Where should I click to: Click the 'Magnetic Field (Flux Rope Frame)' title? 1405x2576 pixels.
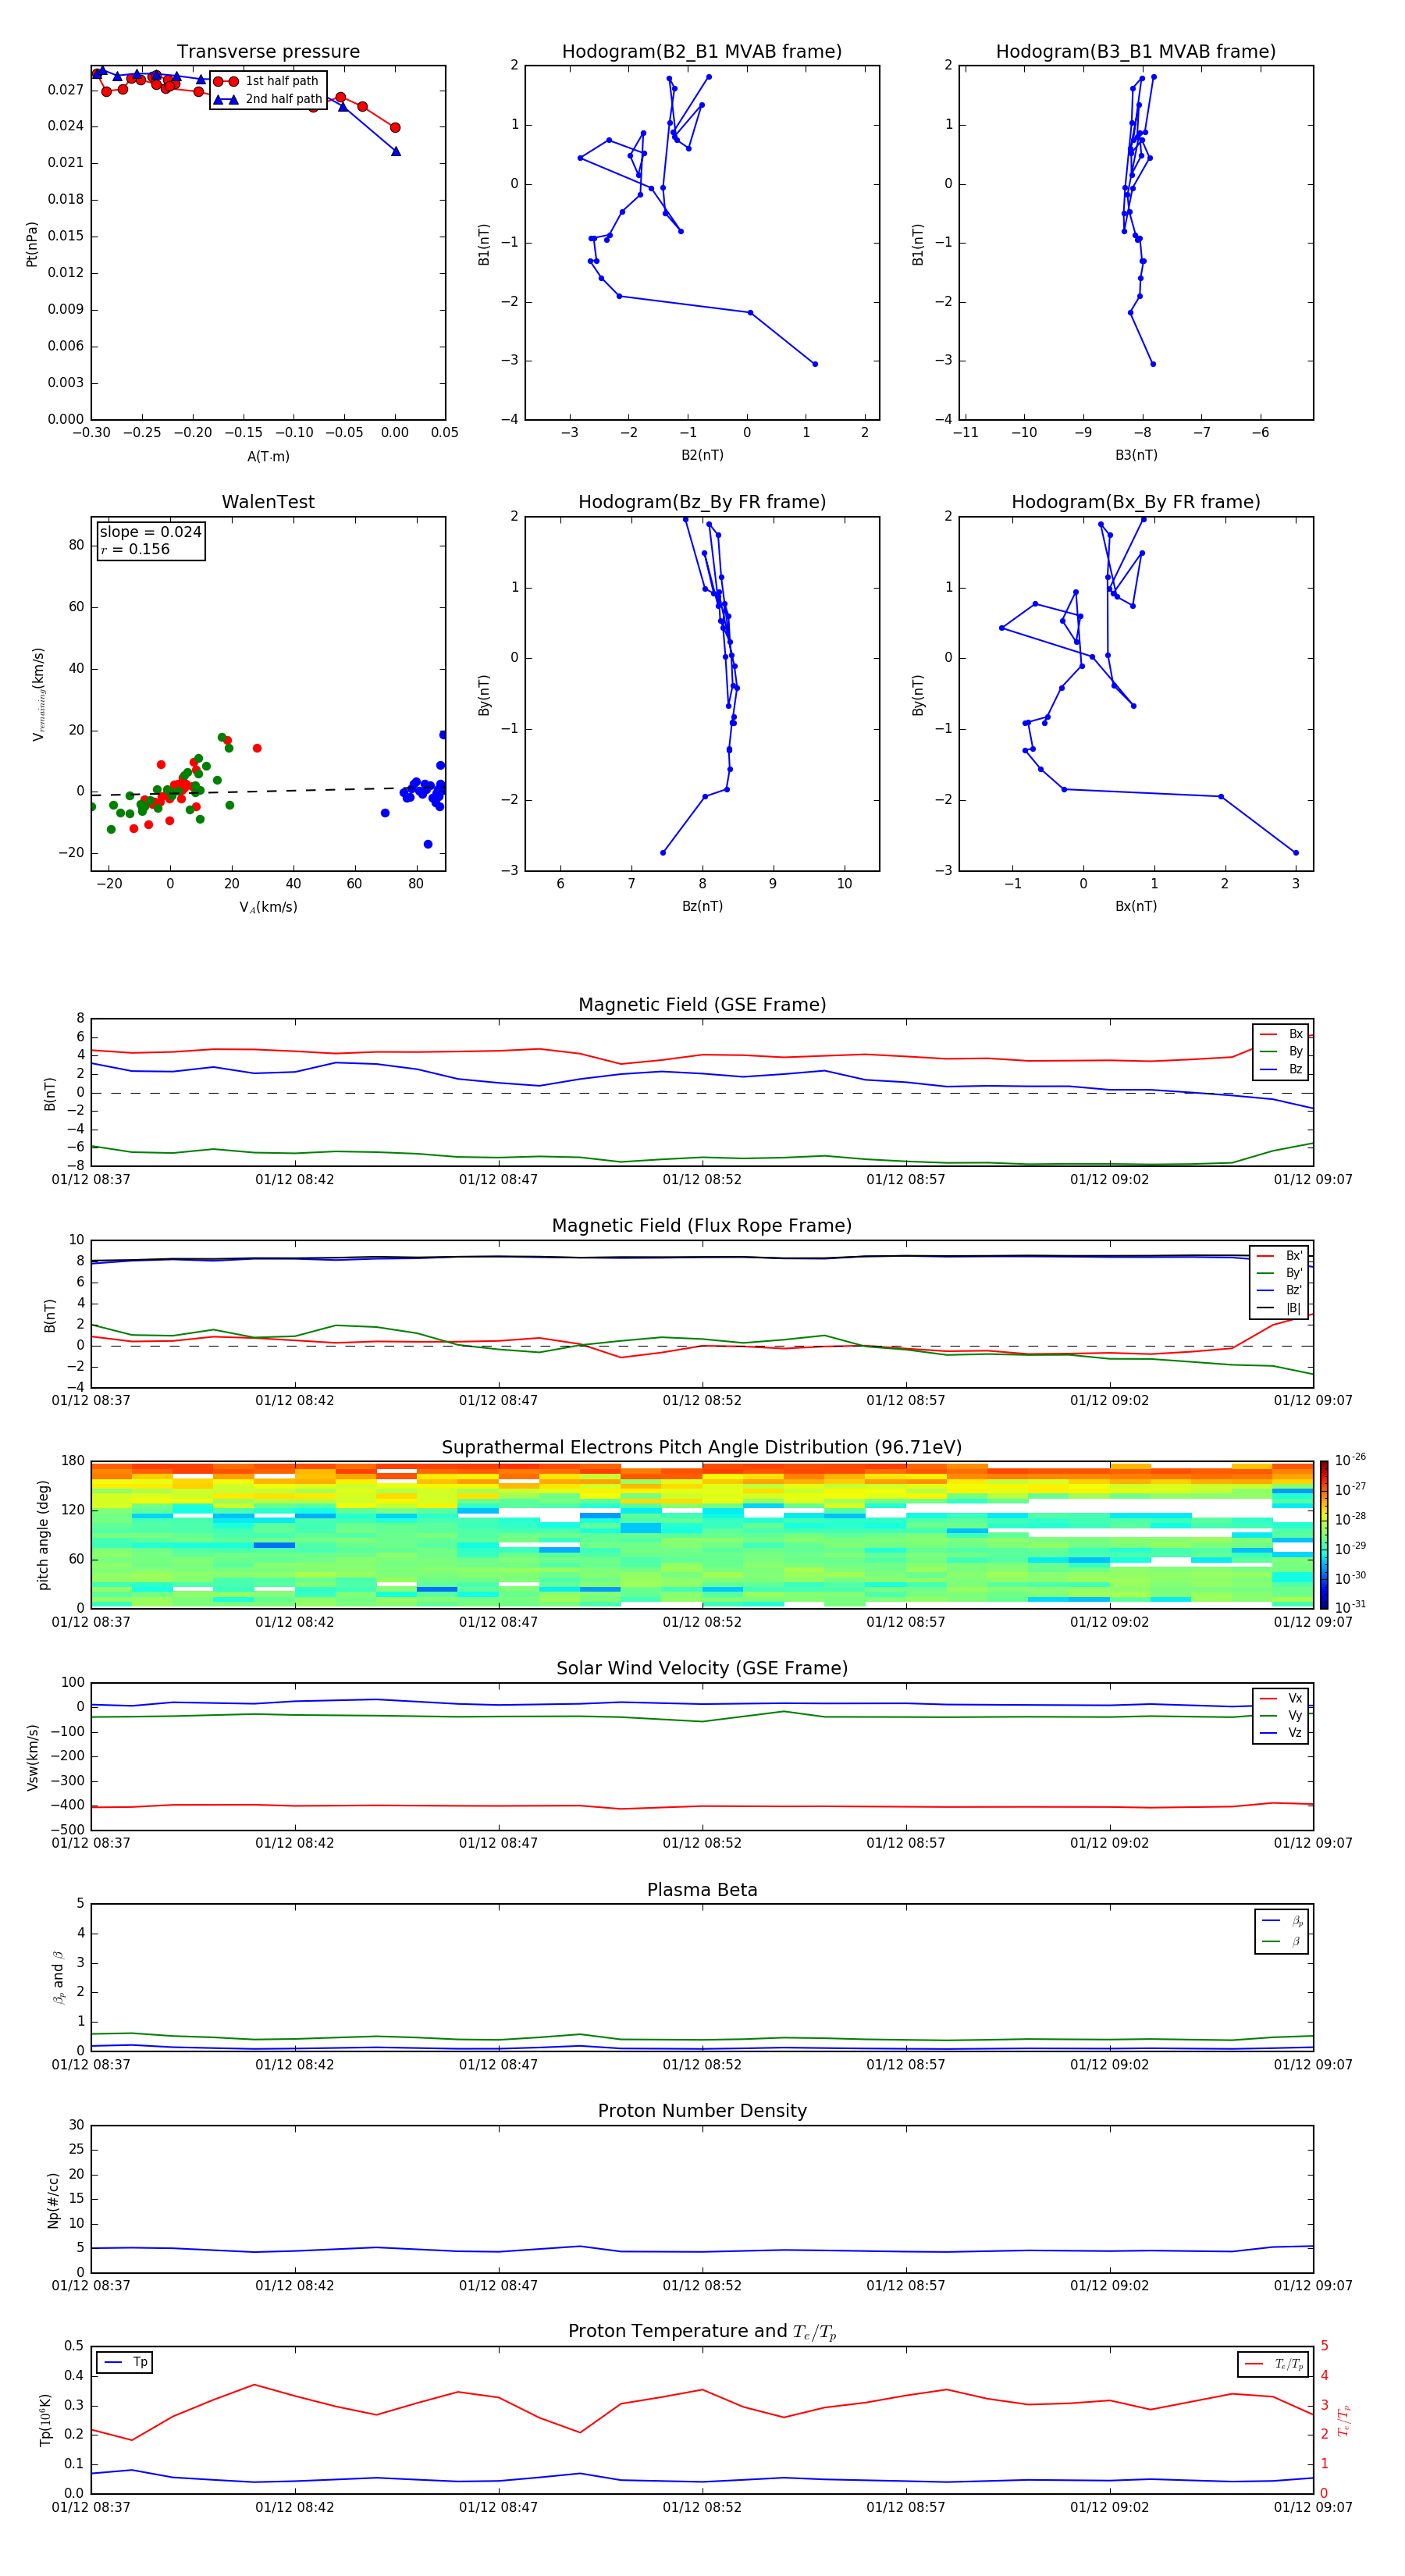702,1226
